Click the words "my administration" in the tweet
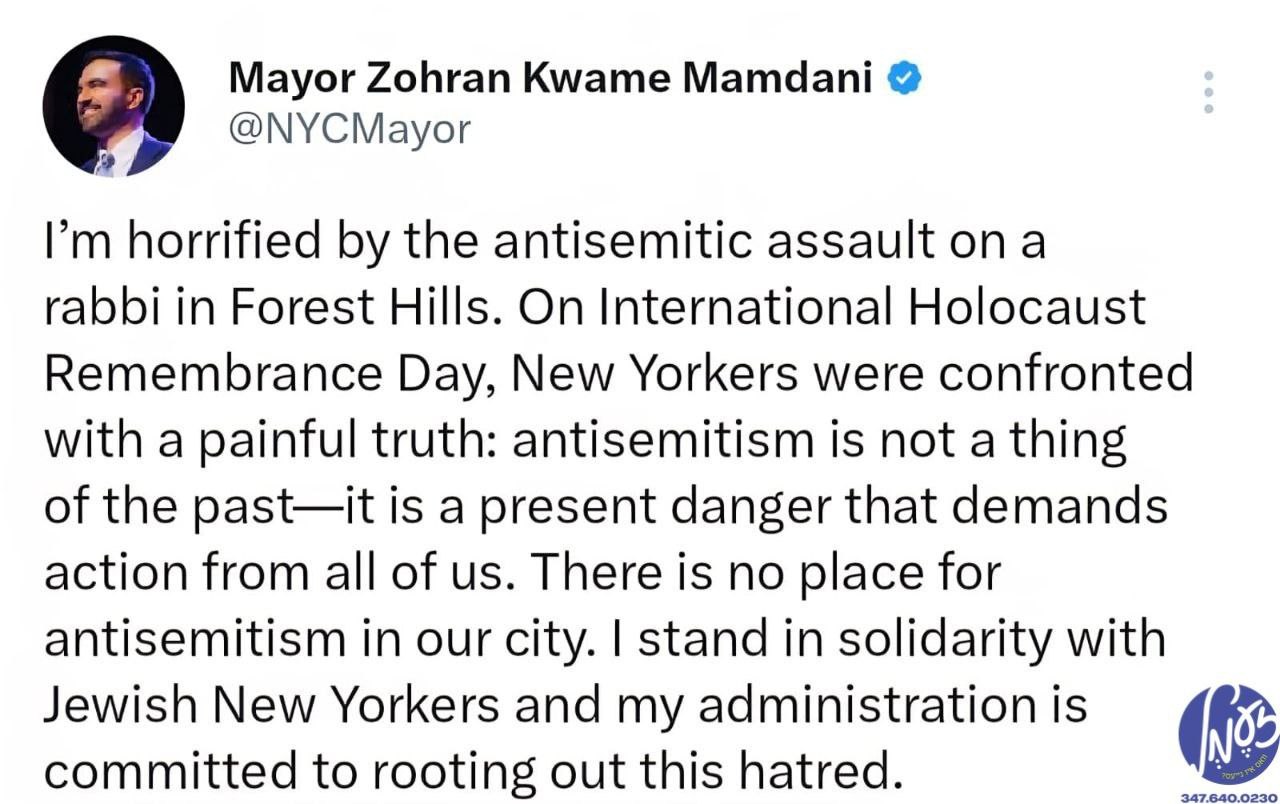 coord(844,705)
